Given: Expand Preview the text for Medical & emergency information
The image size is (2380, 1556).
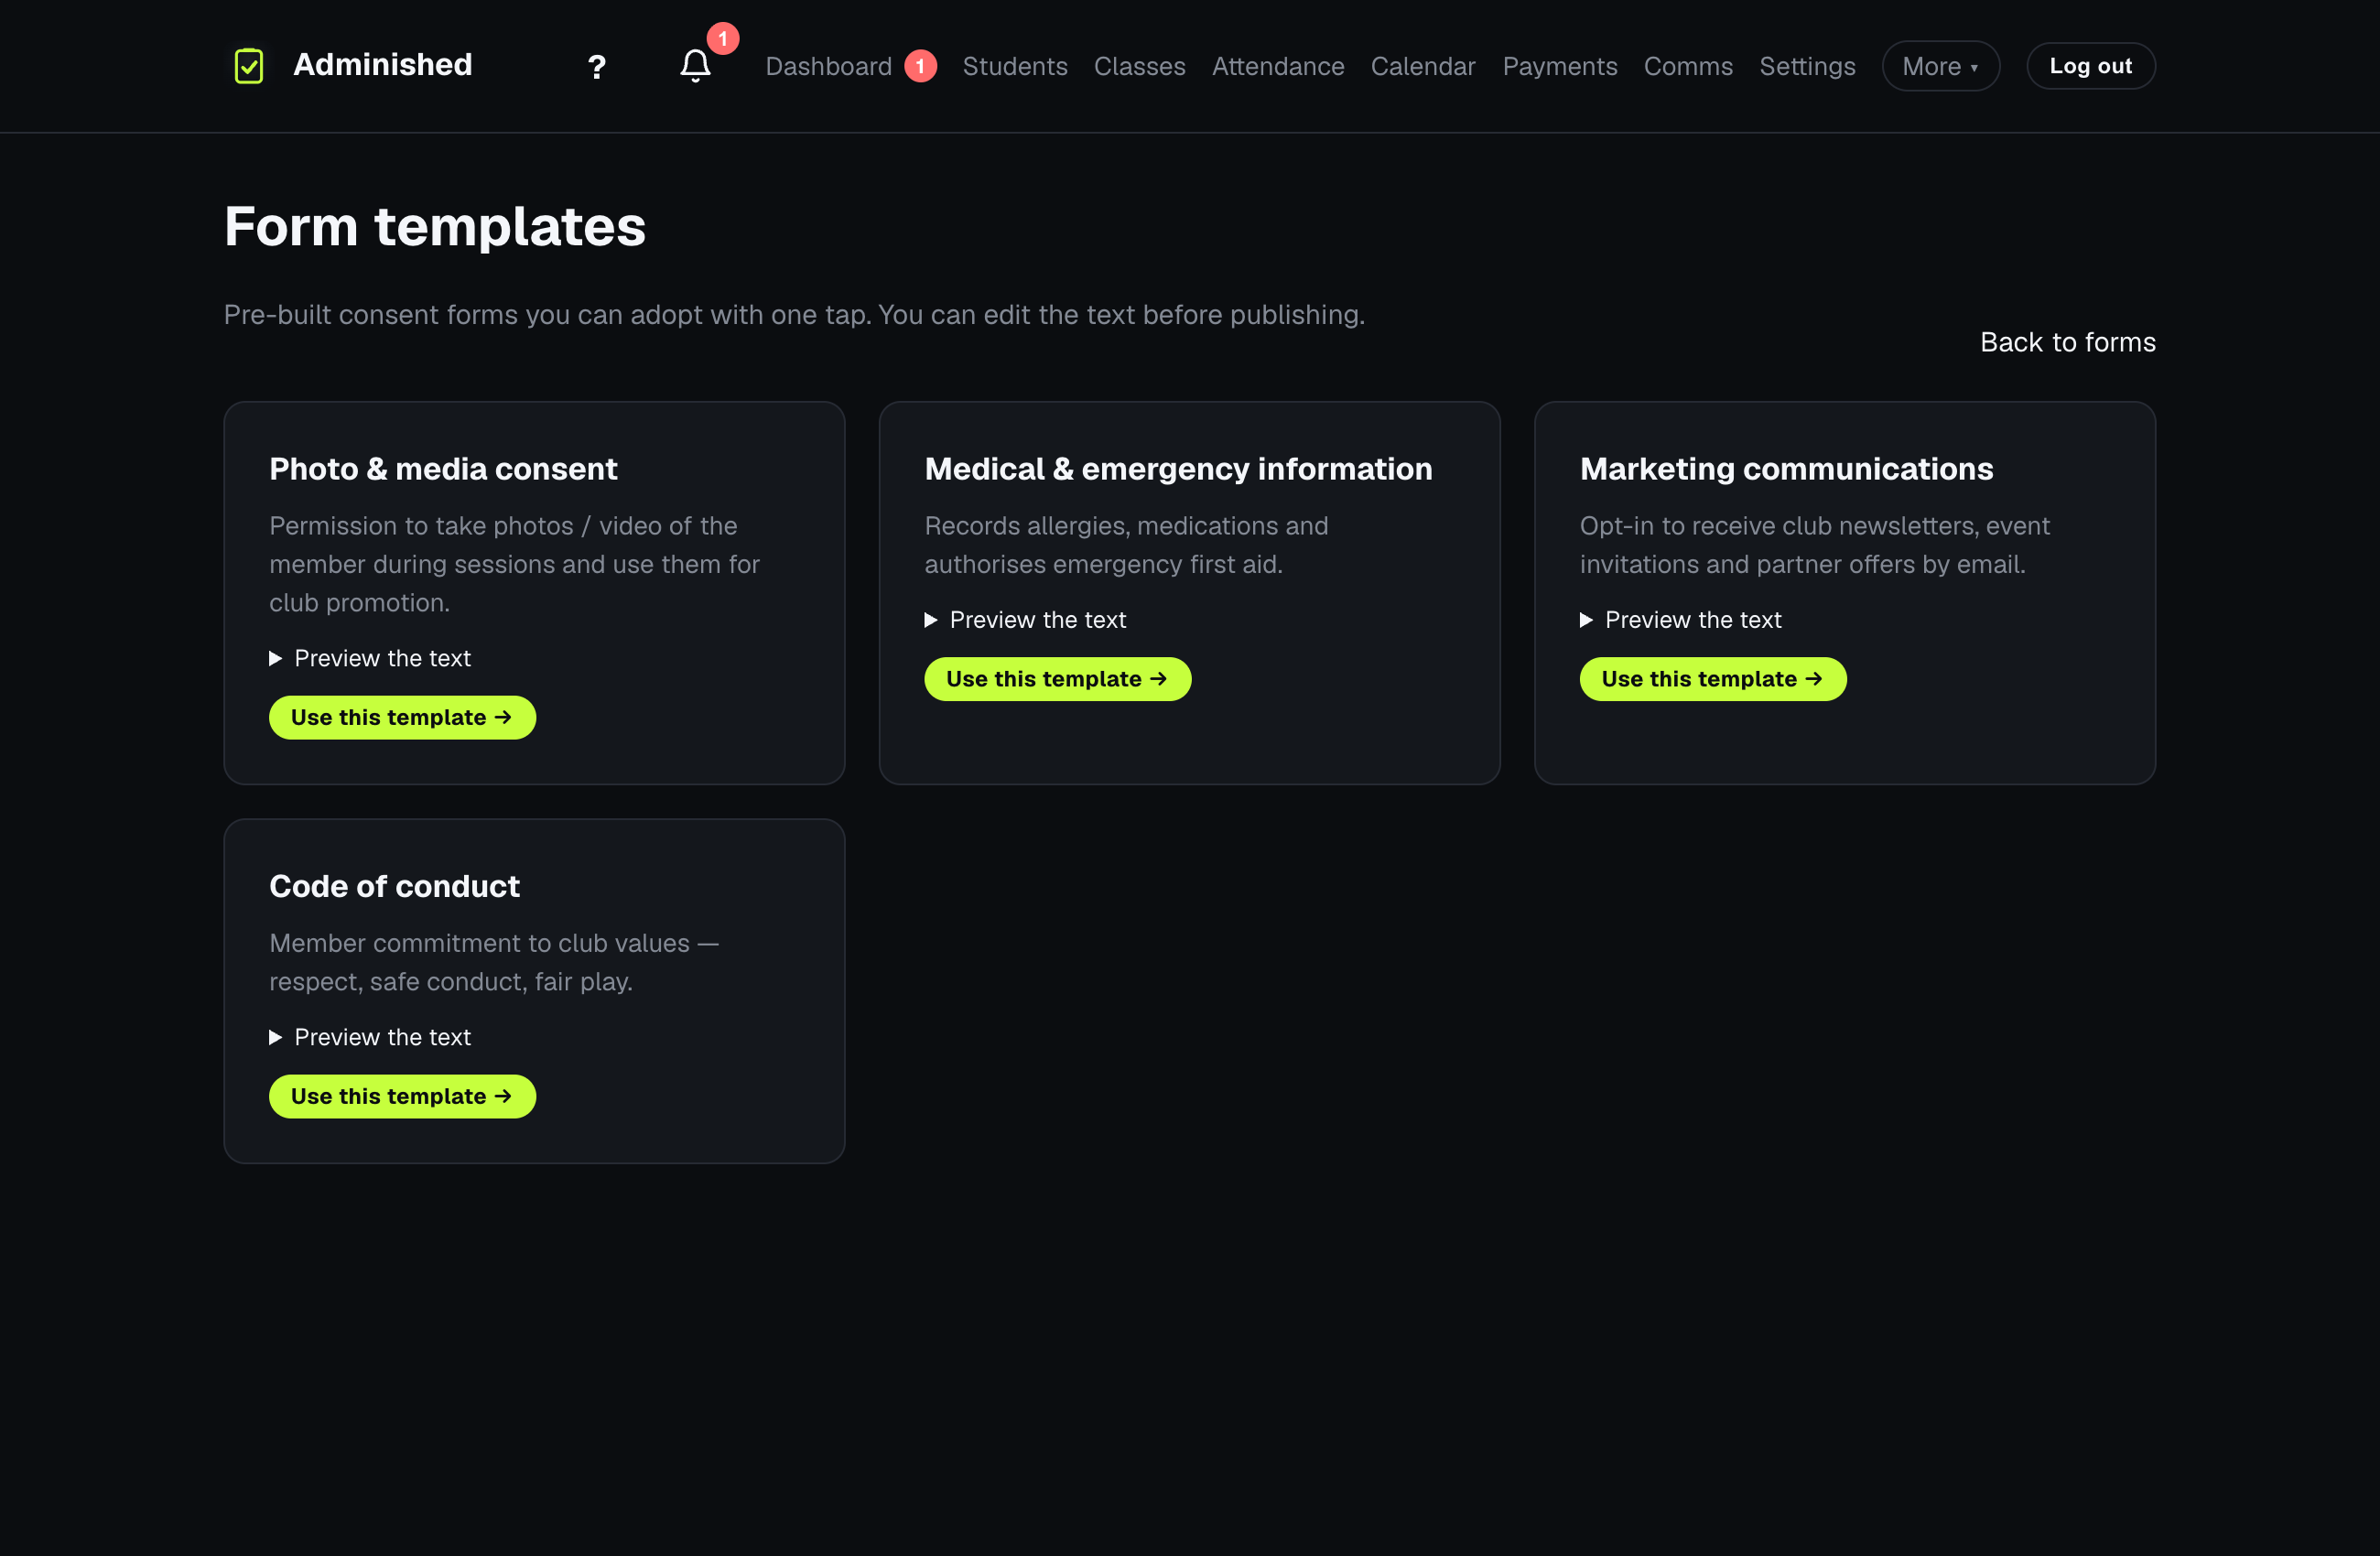Looking at the screenshot, I should pyautogui.click(x=1025, y=620).
